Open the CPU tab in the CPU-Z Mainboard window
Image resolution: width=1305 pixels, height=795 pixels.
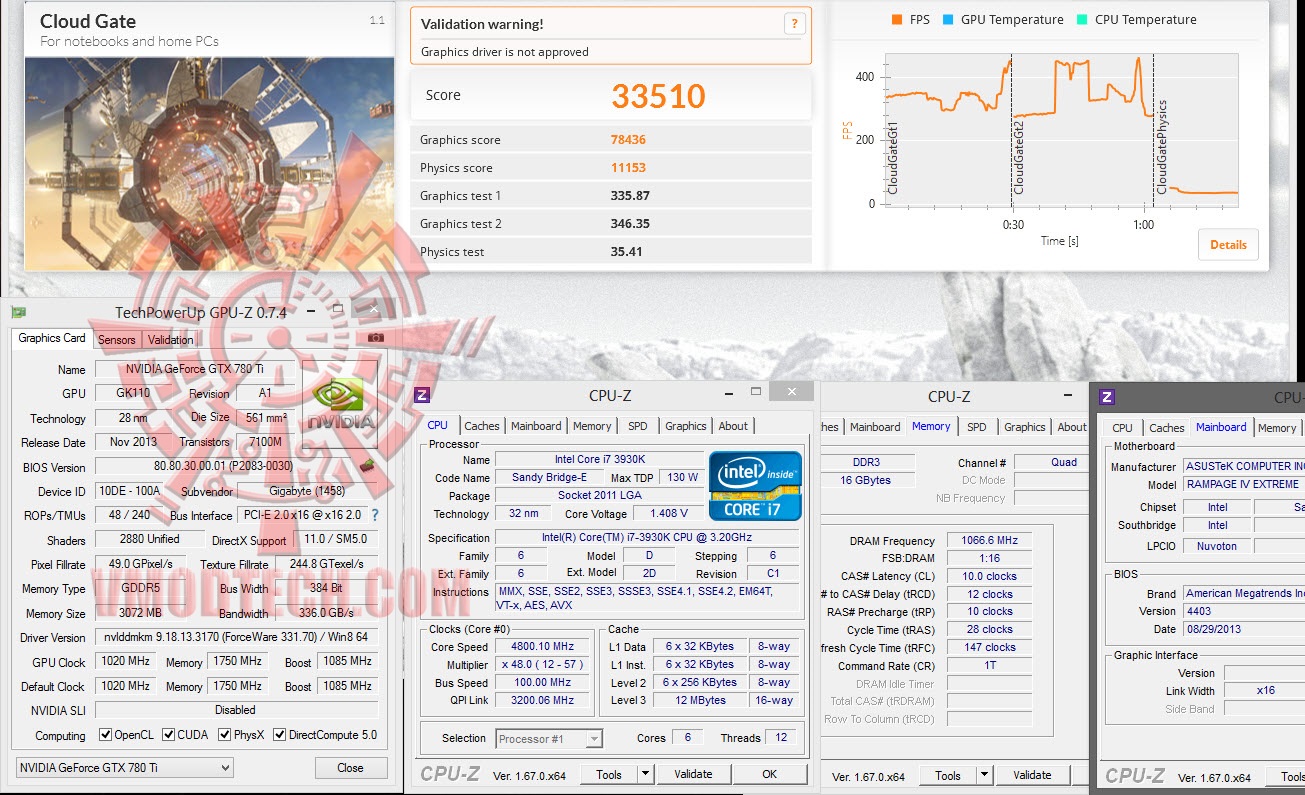[x=1123, y=428]
